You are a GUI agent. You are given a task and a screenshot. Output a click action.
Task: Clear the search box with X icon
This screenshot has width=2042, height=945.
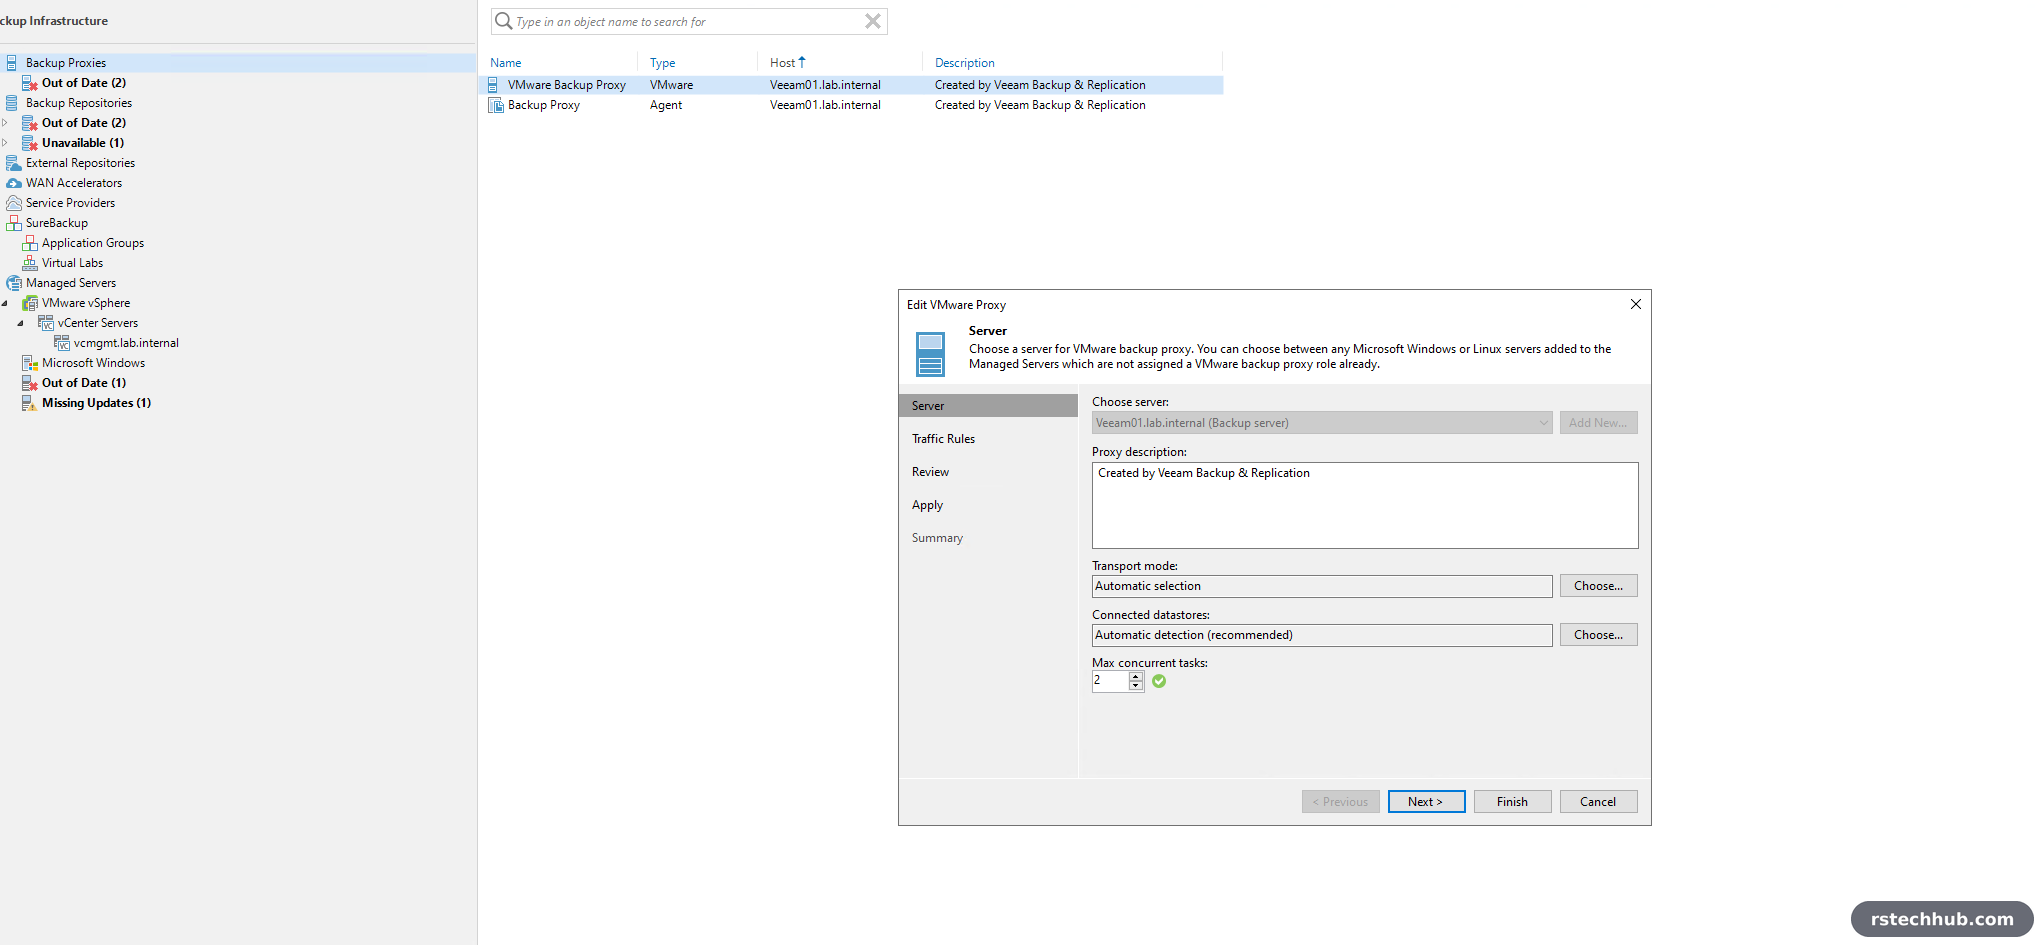(x=873, y=21)
